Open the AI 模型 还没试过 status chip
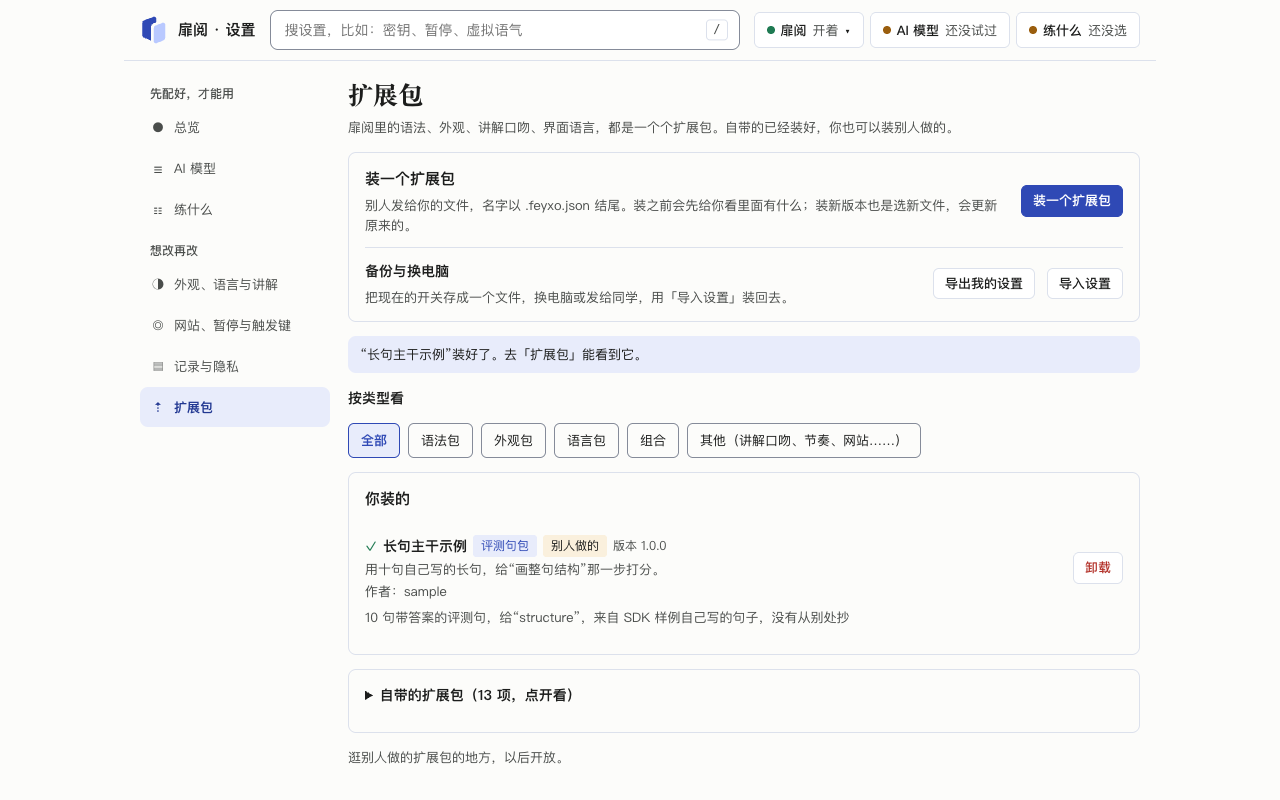The image size is (1280, 800). pyautogui.click(x=940, y=30)
